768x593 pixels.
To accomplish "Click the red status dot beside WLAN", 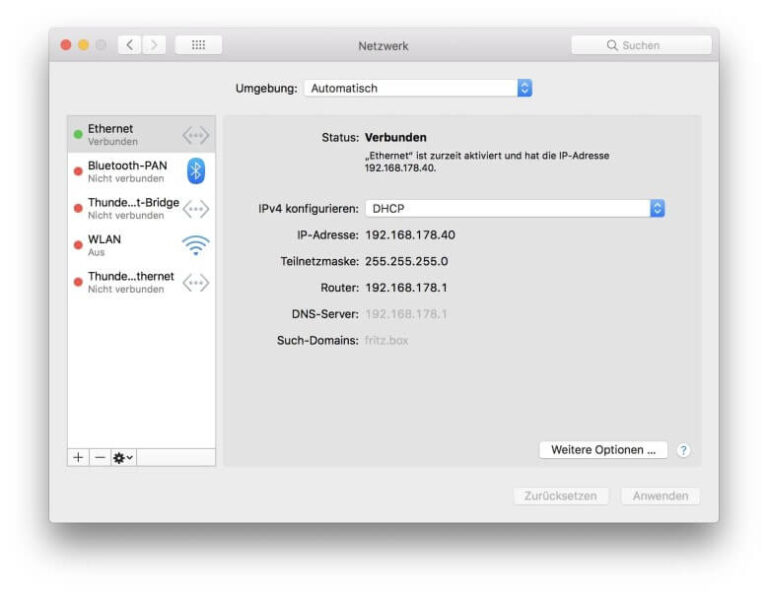I will click(78, 245).
